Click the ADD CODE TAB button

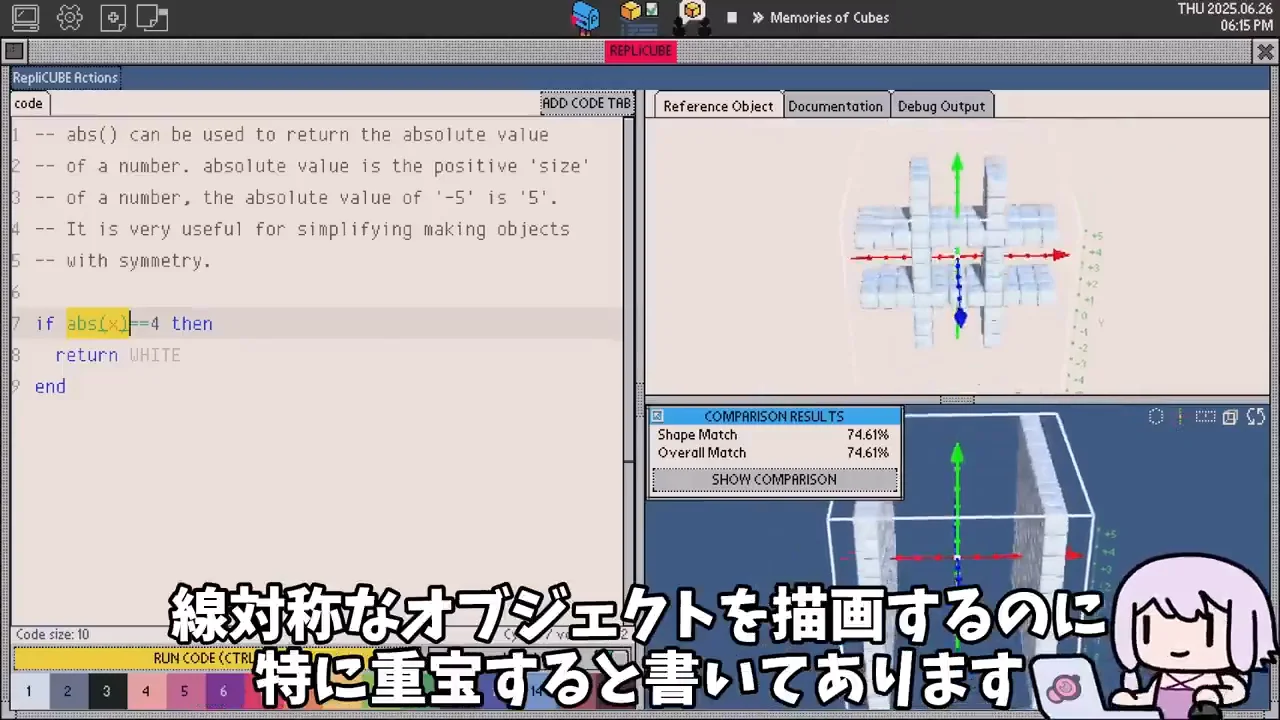[586, 103]
